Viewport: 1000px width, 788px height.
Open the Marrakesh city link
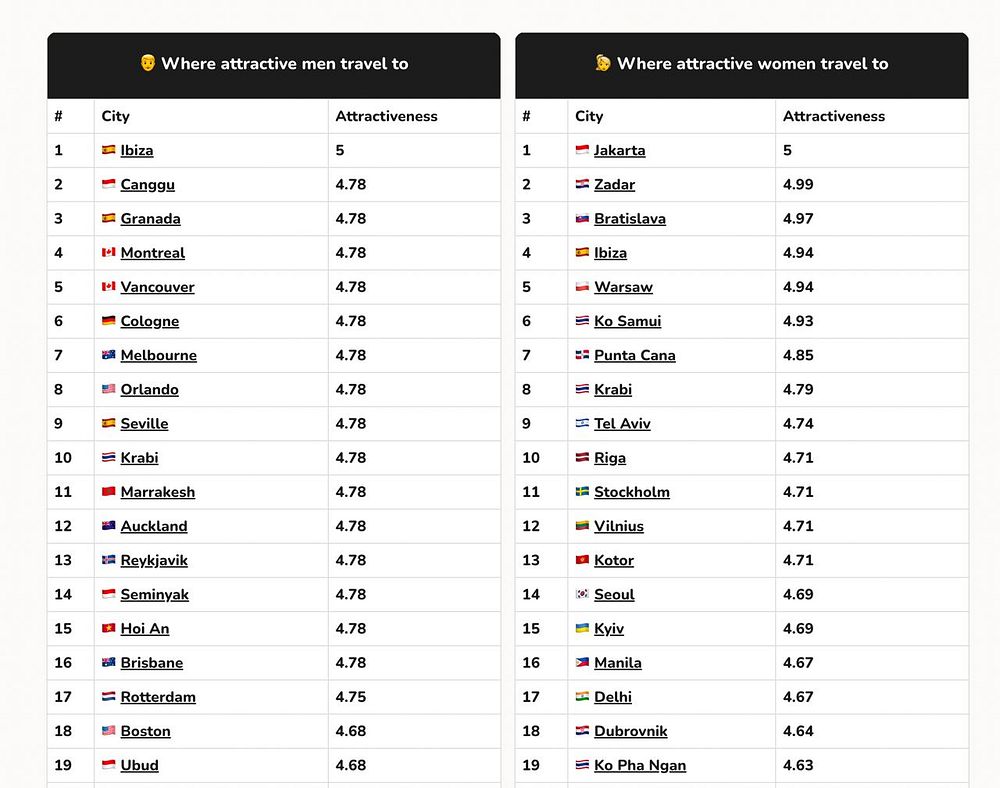[158, 492]
